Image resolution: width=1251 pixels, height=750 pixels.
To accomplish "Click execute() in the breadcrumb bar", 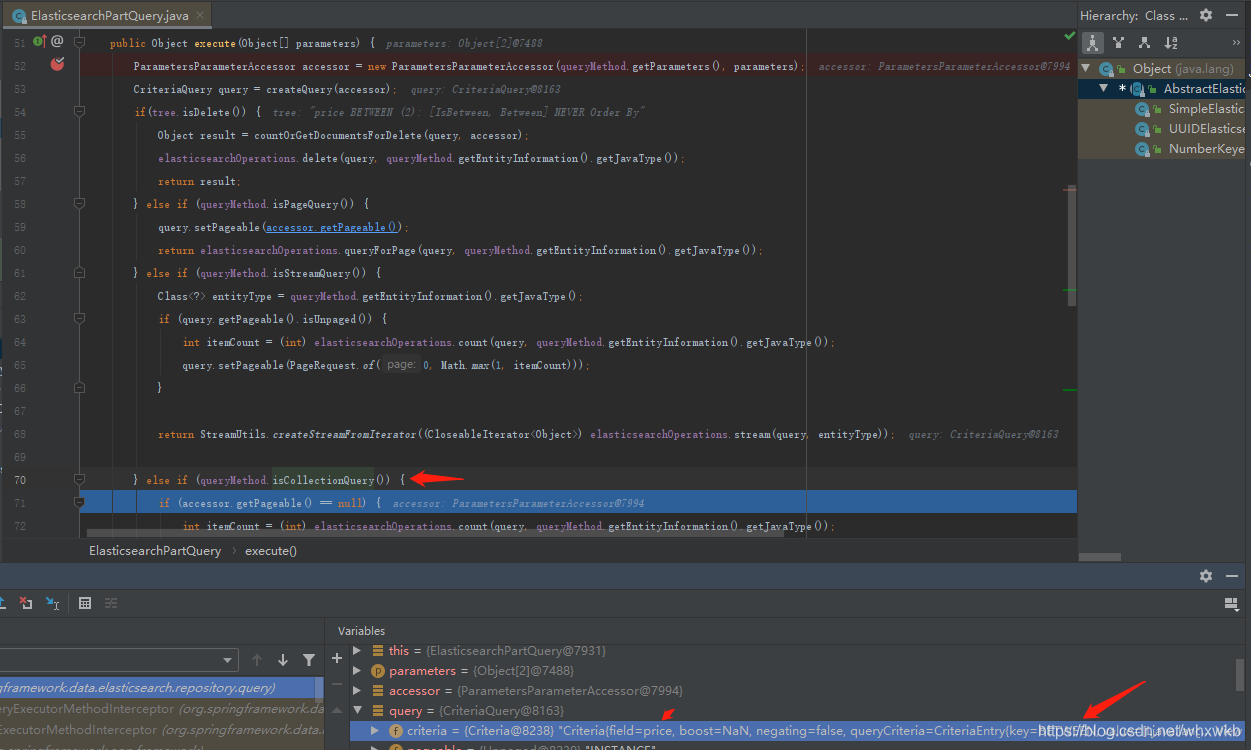I will [x=271, y=550].
